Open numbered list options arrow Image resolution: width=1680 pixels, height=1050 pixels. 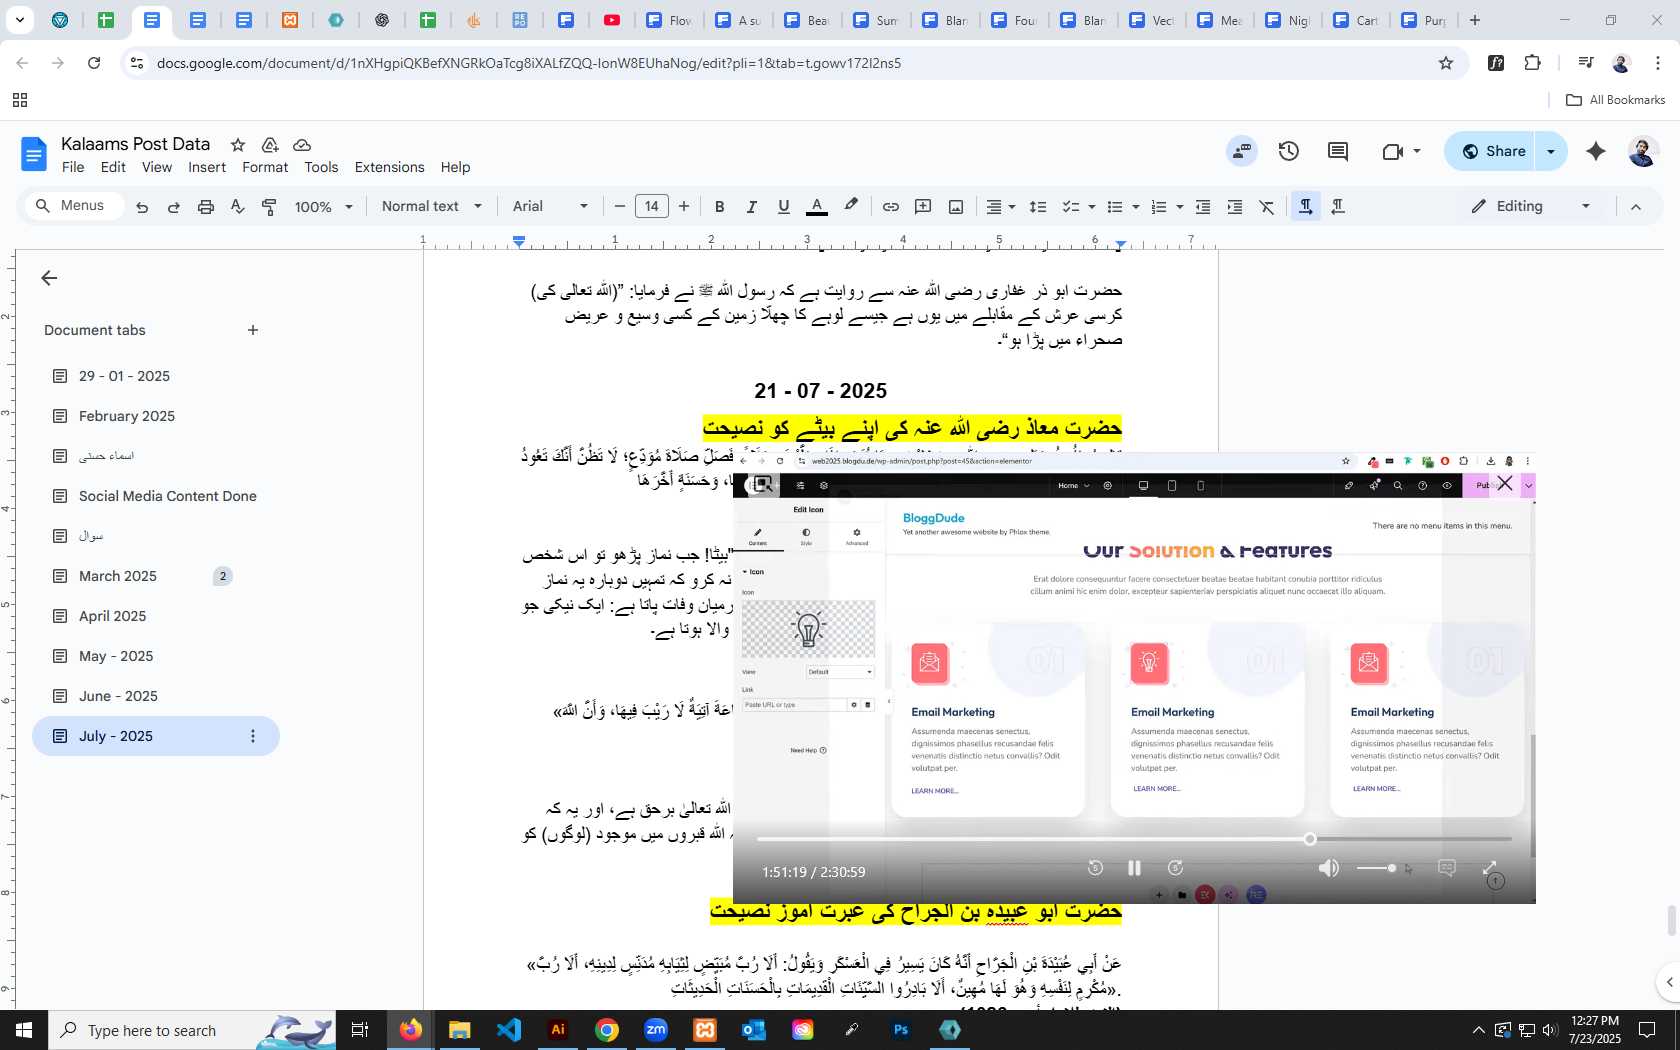click(x=1180, y=207)
